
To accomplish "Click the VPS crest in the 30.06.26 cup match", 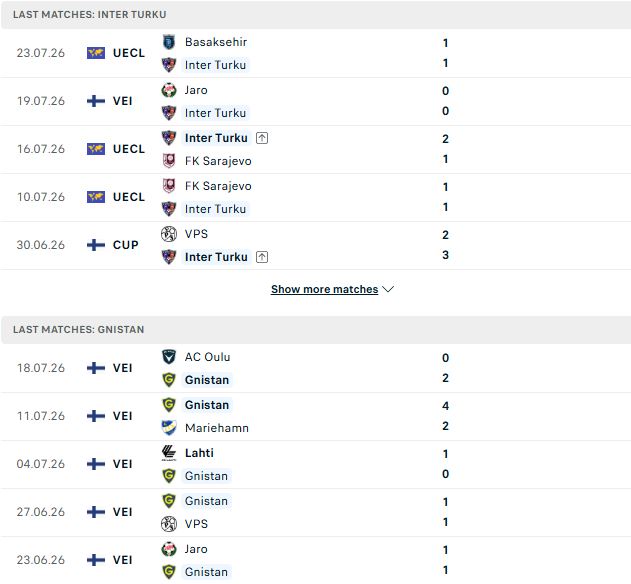I will click(169, 234).
